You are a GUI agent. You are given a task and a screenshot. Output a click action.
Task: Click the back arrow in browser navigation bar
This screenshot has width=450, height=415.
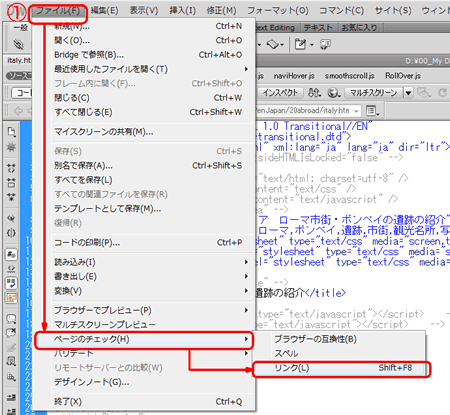coord(18,110)
